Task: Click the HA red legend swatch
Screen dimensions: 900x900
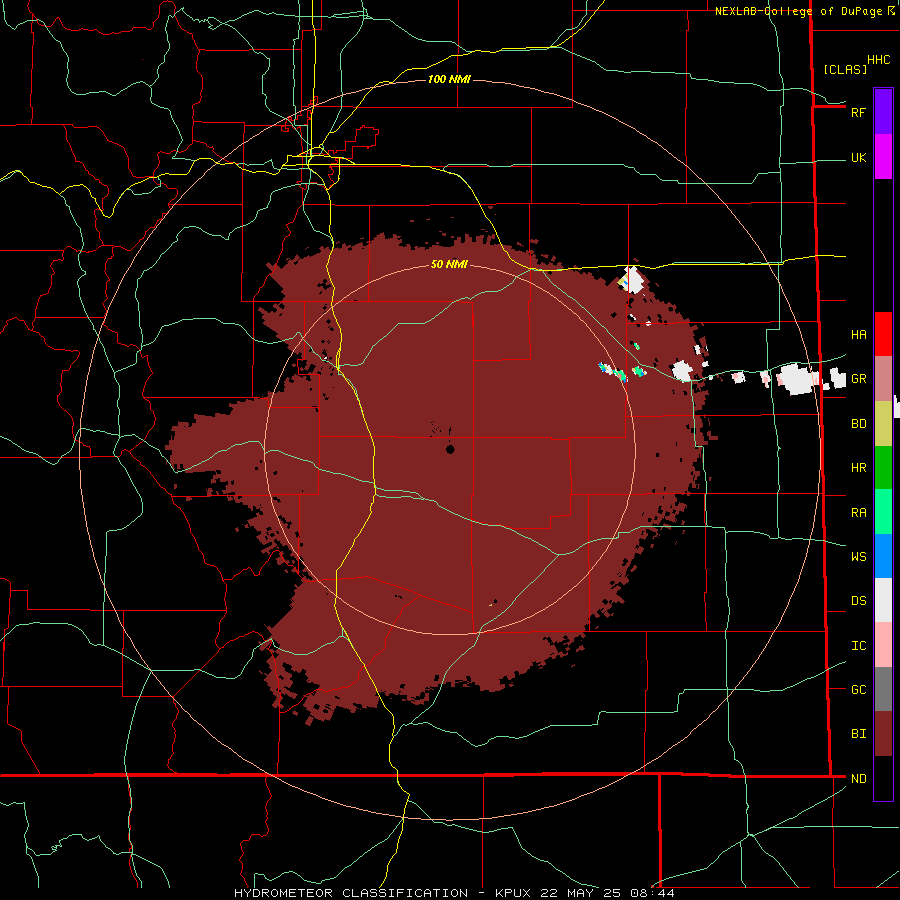Action: [x=883, y=334]
